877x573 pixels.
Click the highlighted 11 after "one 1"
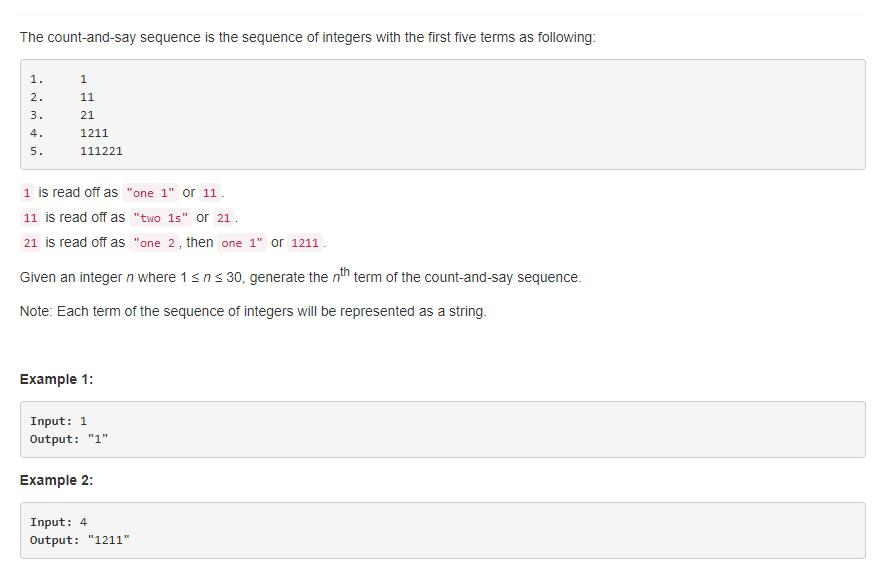tap(210, 193)
